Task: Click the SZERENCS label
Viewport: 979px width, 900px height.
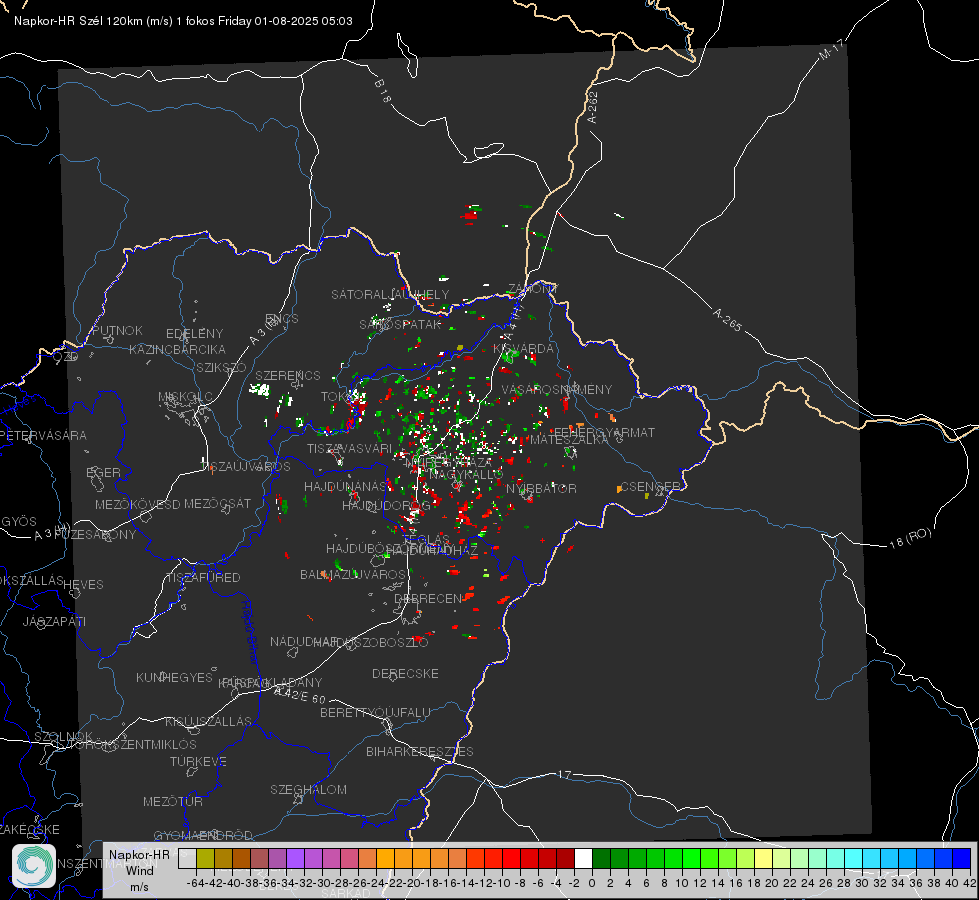Action: [288, 375]
